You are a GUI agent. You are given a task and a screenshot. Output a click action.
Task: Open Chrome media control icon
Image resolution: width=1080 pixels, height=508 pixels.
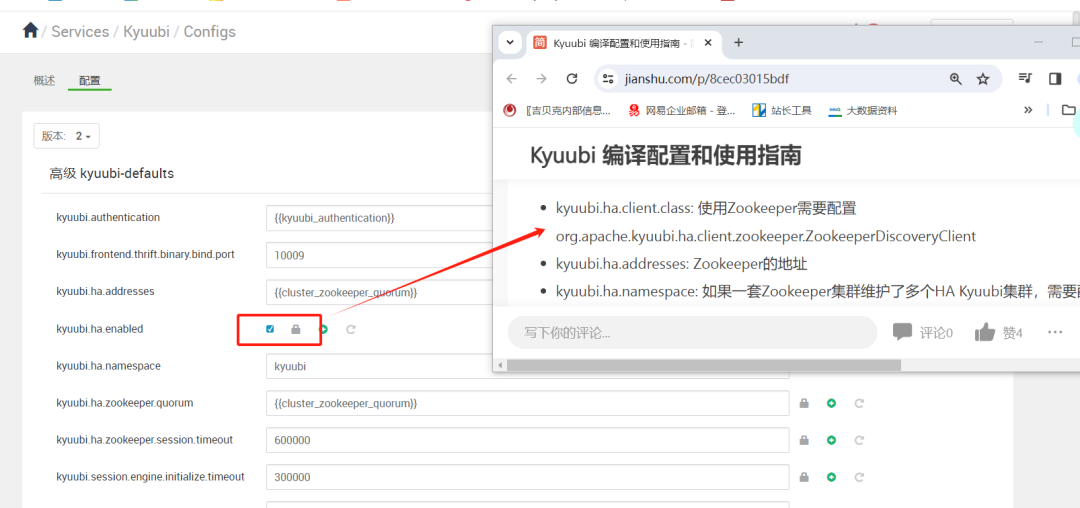pos(1025,78)
